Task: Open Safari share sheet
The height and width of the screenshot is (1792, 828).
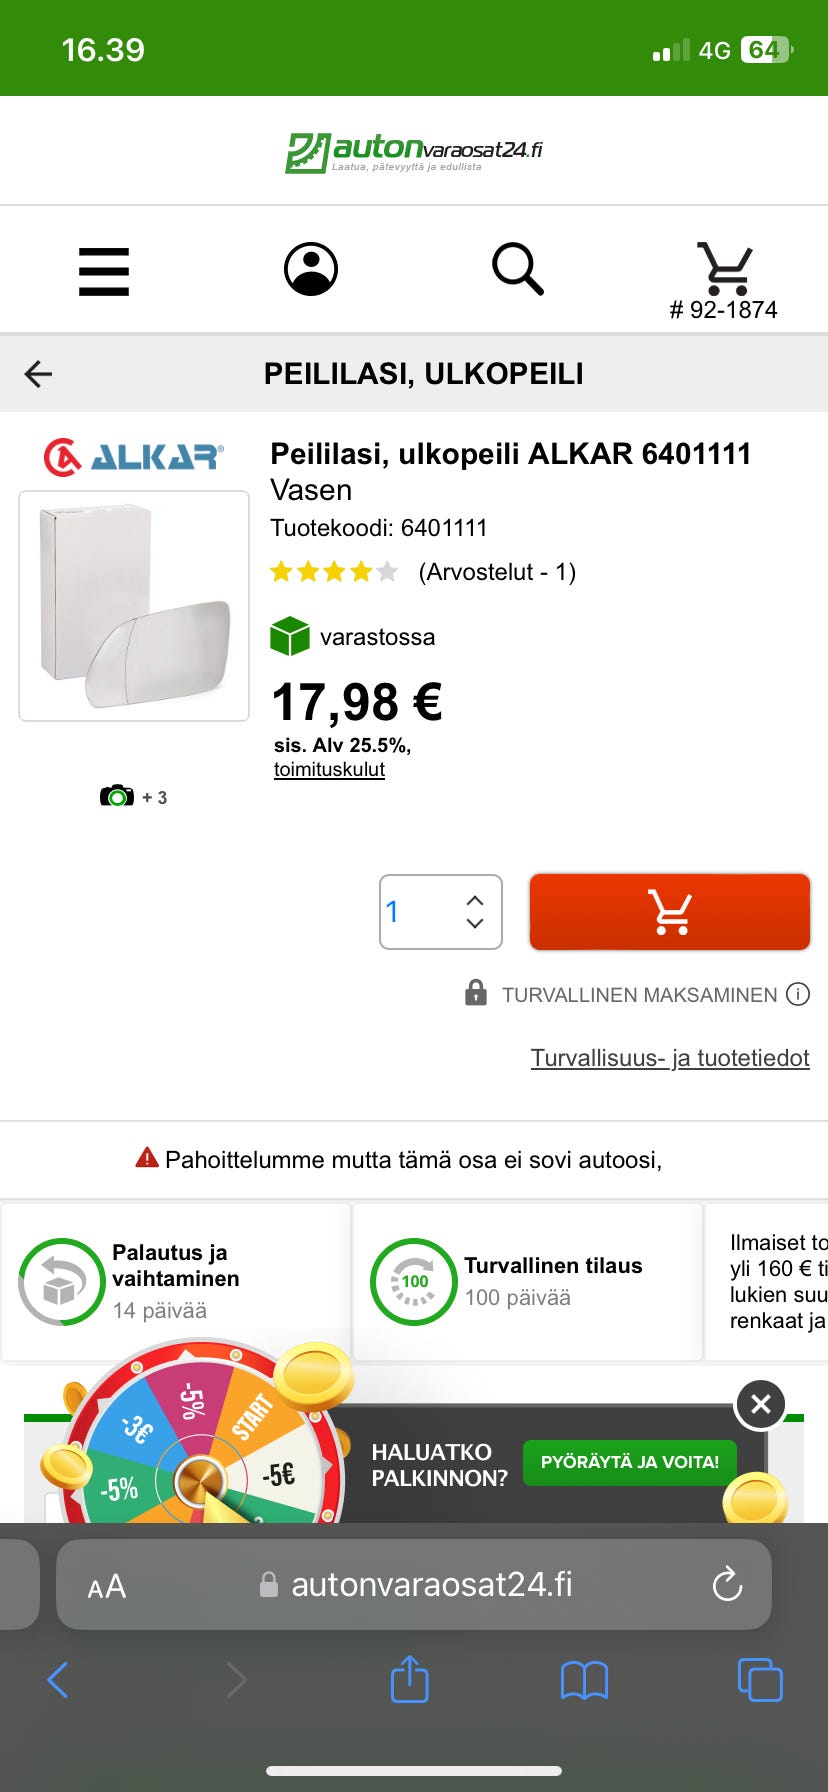Action: tap(409, 1679)
